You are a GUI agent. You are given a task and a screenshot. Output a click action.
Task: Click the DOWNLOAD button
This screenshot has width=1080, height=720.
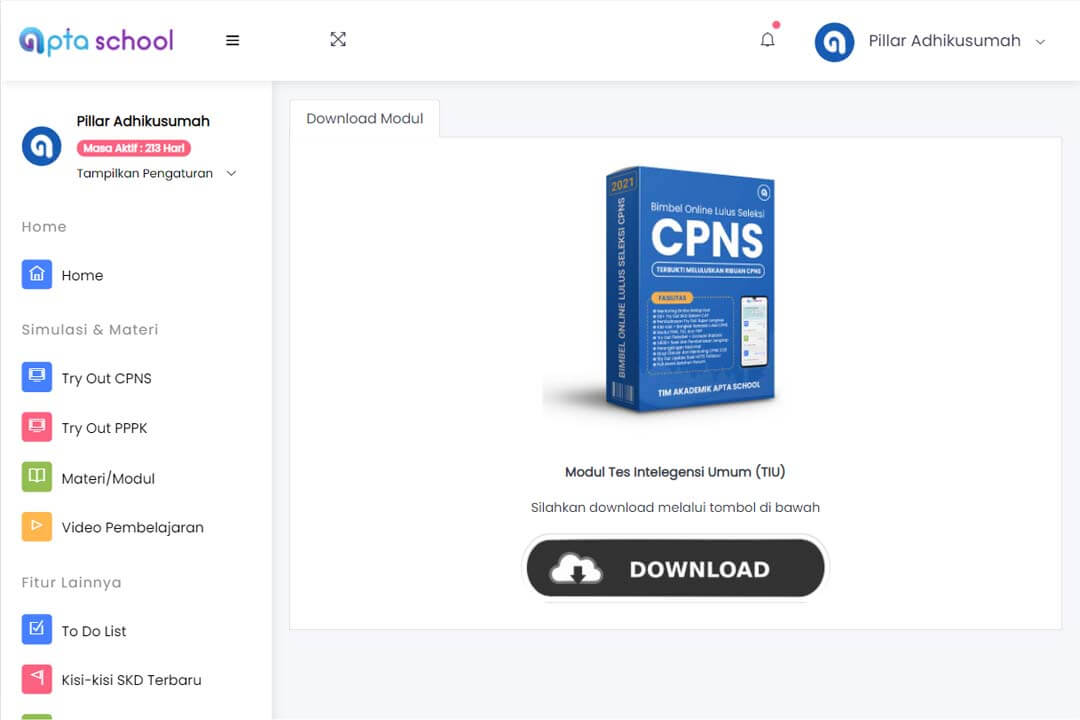coord(675,568)
